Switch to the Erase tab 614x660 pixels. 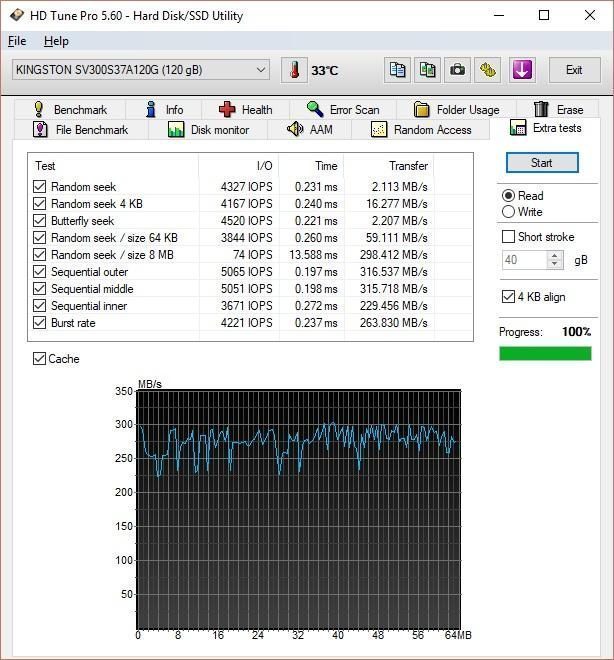pyautogui.click(x=558, y=109)
